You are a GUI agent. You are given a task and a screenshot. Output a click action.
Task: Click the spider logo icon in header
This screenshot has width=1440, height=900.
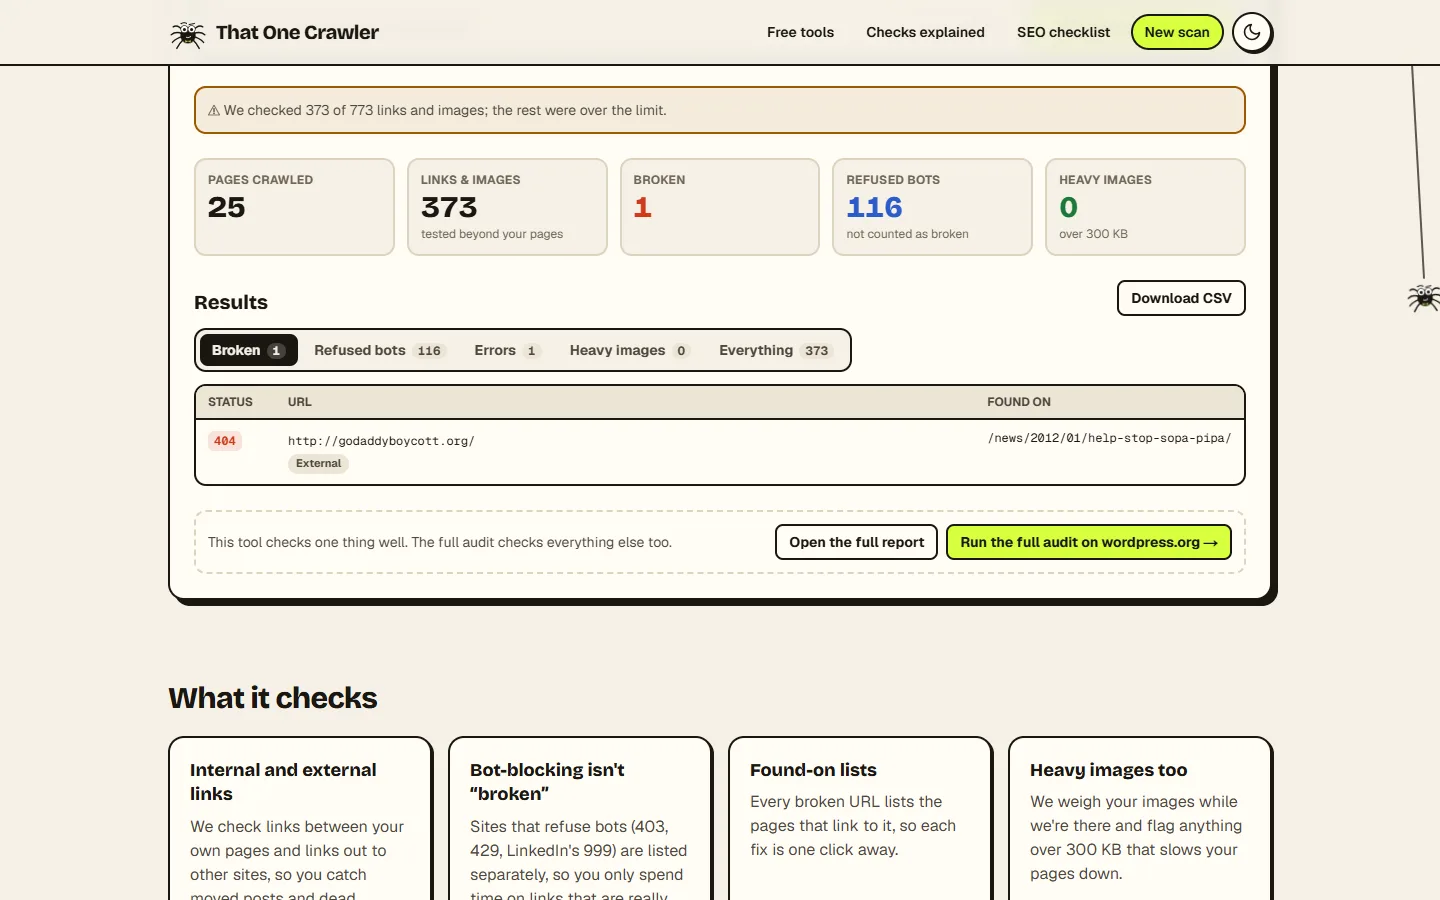187,33
